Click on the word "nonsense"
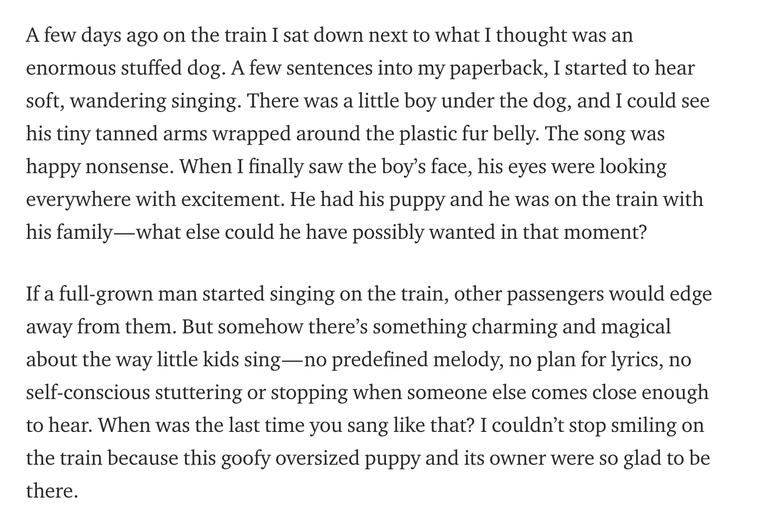Screen dimensions: 759x519 click(x=129, y=167)
